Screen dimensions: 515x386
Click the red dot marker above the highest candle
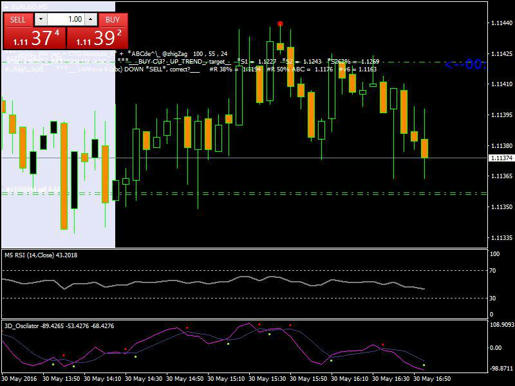[280, 24]
